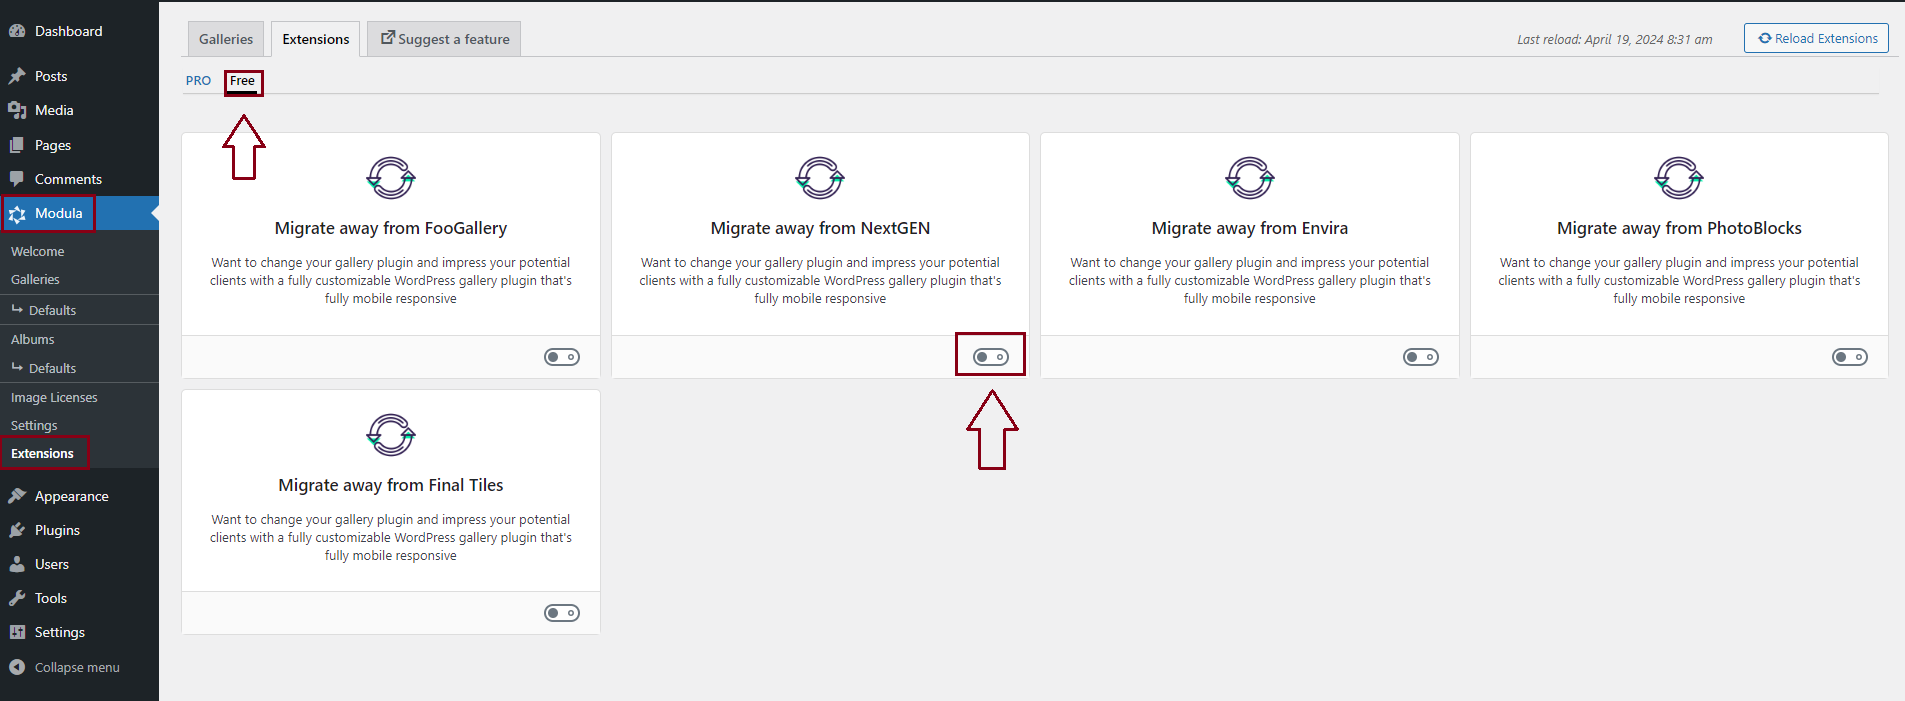
Task: Turn on the PhotoBlocks migration toggle
Action: [x=1849, y=357]
